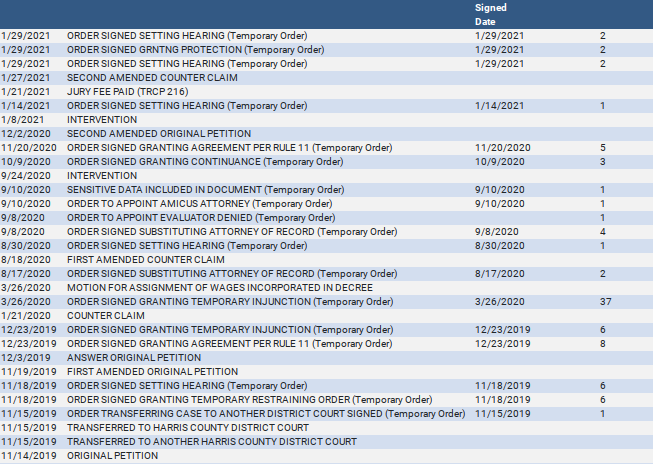Select the ORDER SIGNED GRNTNG PROTECTION entry
Screen dimensions: 653x464
pos(195,50)
